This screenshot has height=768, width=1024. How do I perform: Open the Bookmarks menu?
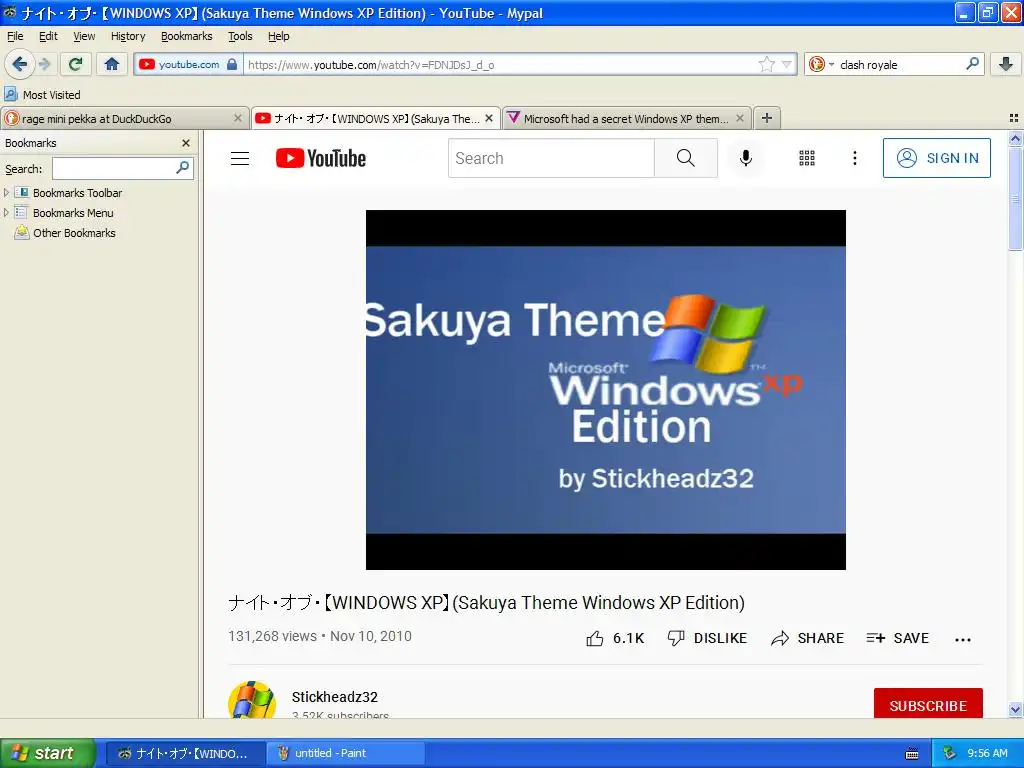coord(186,36)
